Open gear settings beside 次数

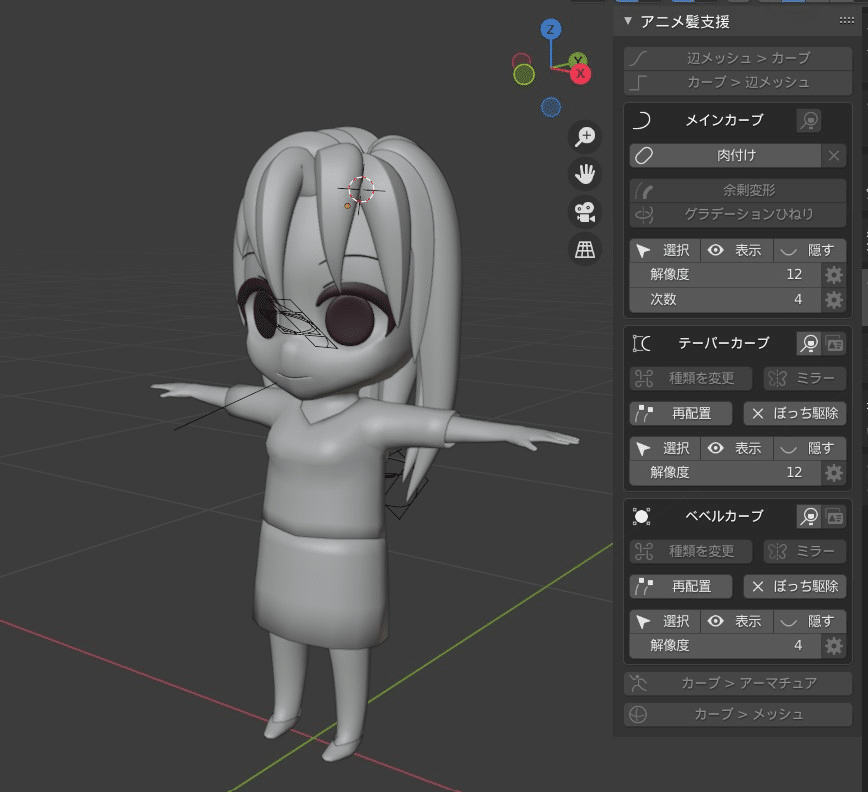834,299
